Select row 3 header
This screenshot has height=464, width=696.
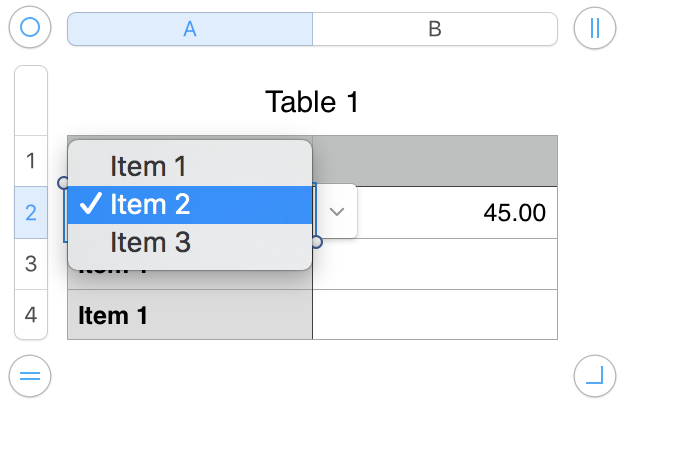pos(31,264)
